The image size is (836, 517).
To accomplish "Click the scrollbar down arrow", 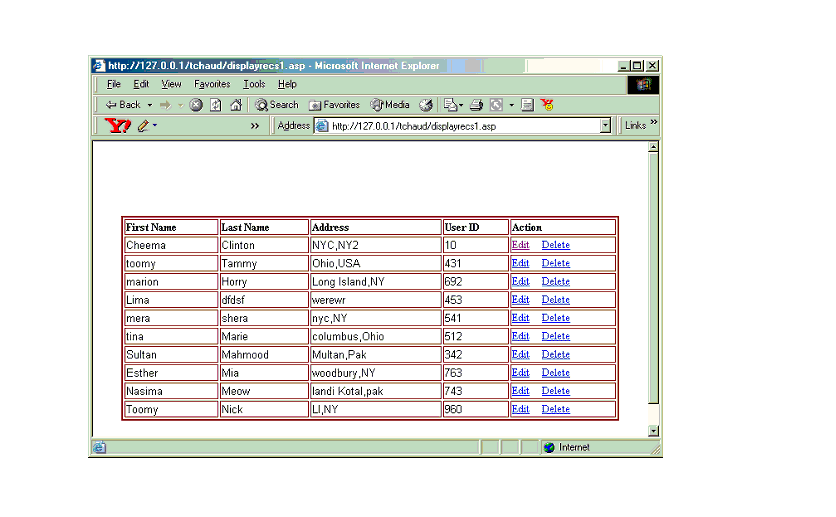I will [654, 431].
